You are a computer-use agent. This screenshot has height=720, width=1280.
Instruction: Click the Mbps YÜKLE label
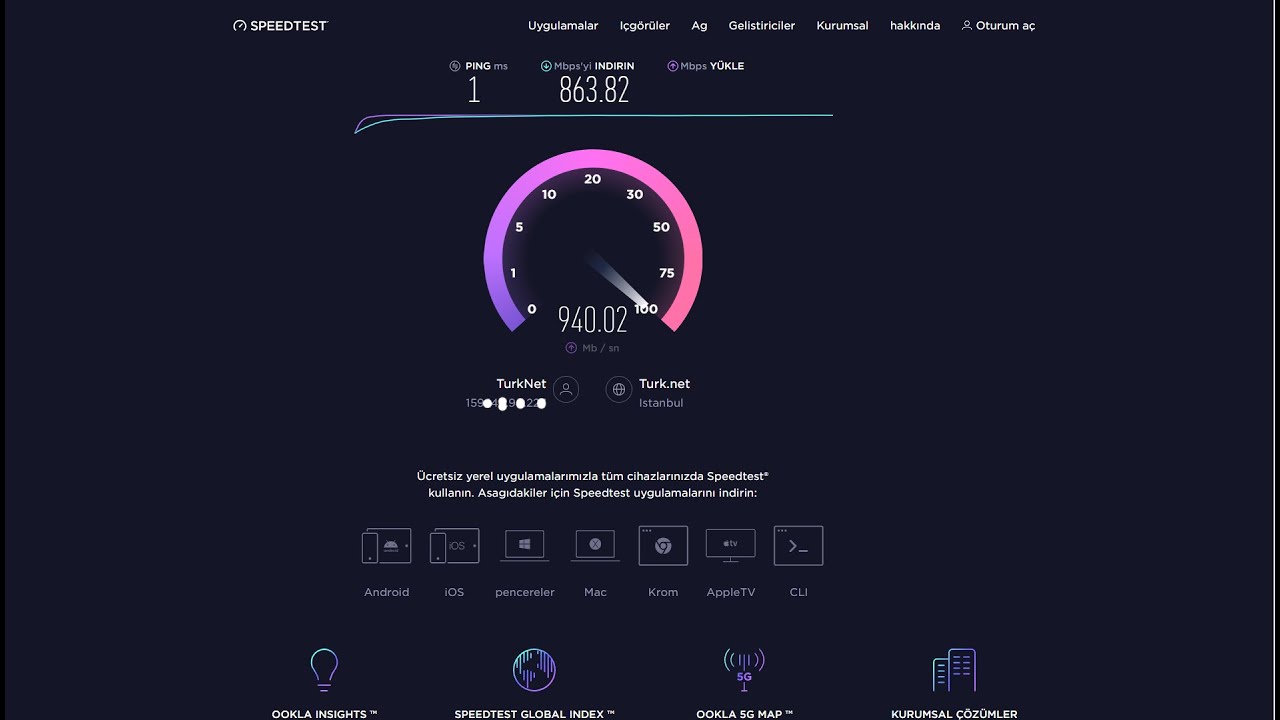(x=712, y=66)
